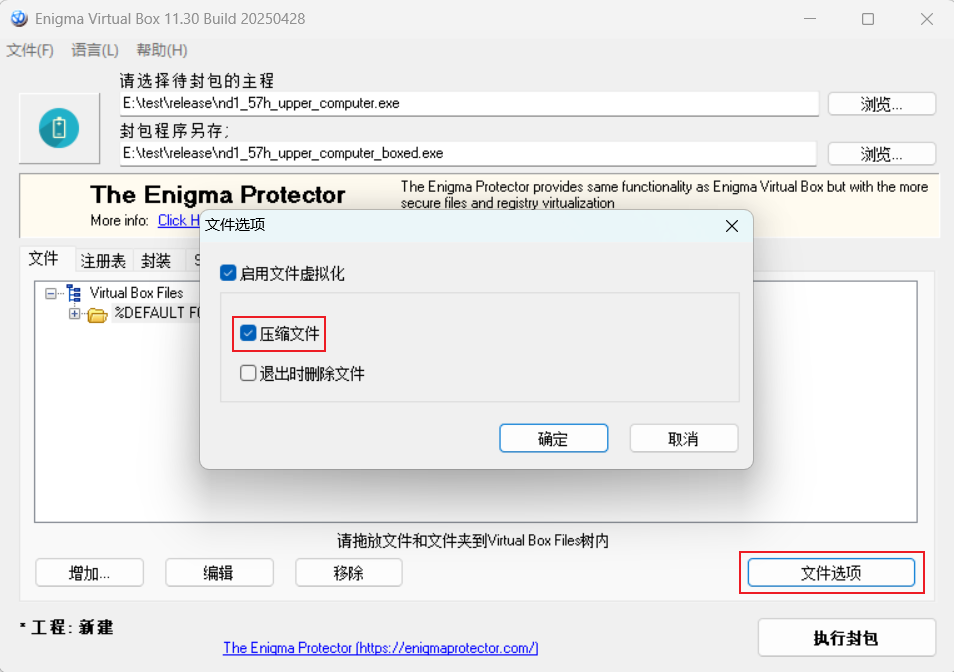The width and height of the screenshot is (954, 672).
Task: Switch to the 封装 tab
Action: pyautogui.click(x=156, y=261)
